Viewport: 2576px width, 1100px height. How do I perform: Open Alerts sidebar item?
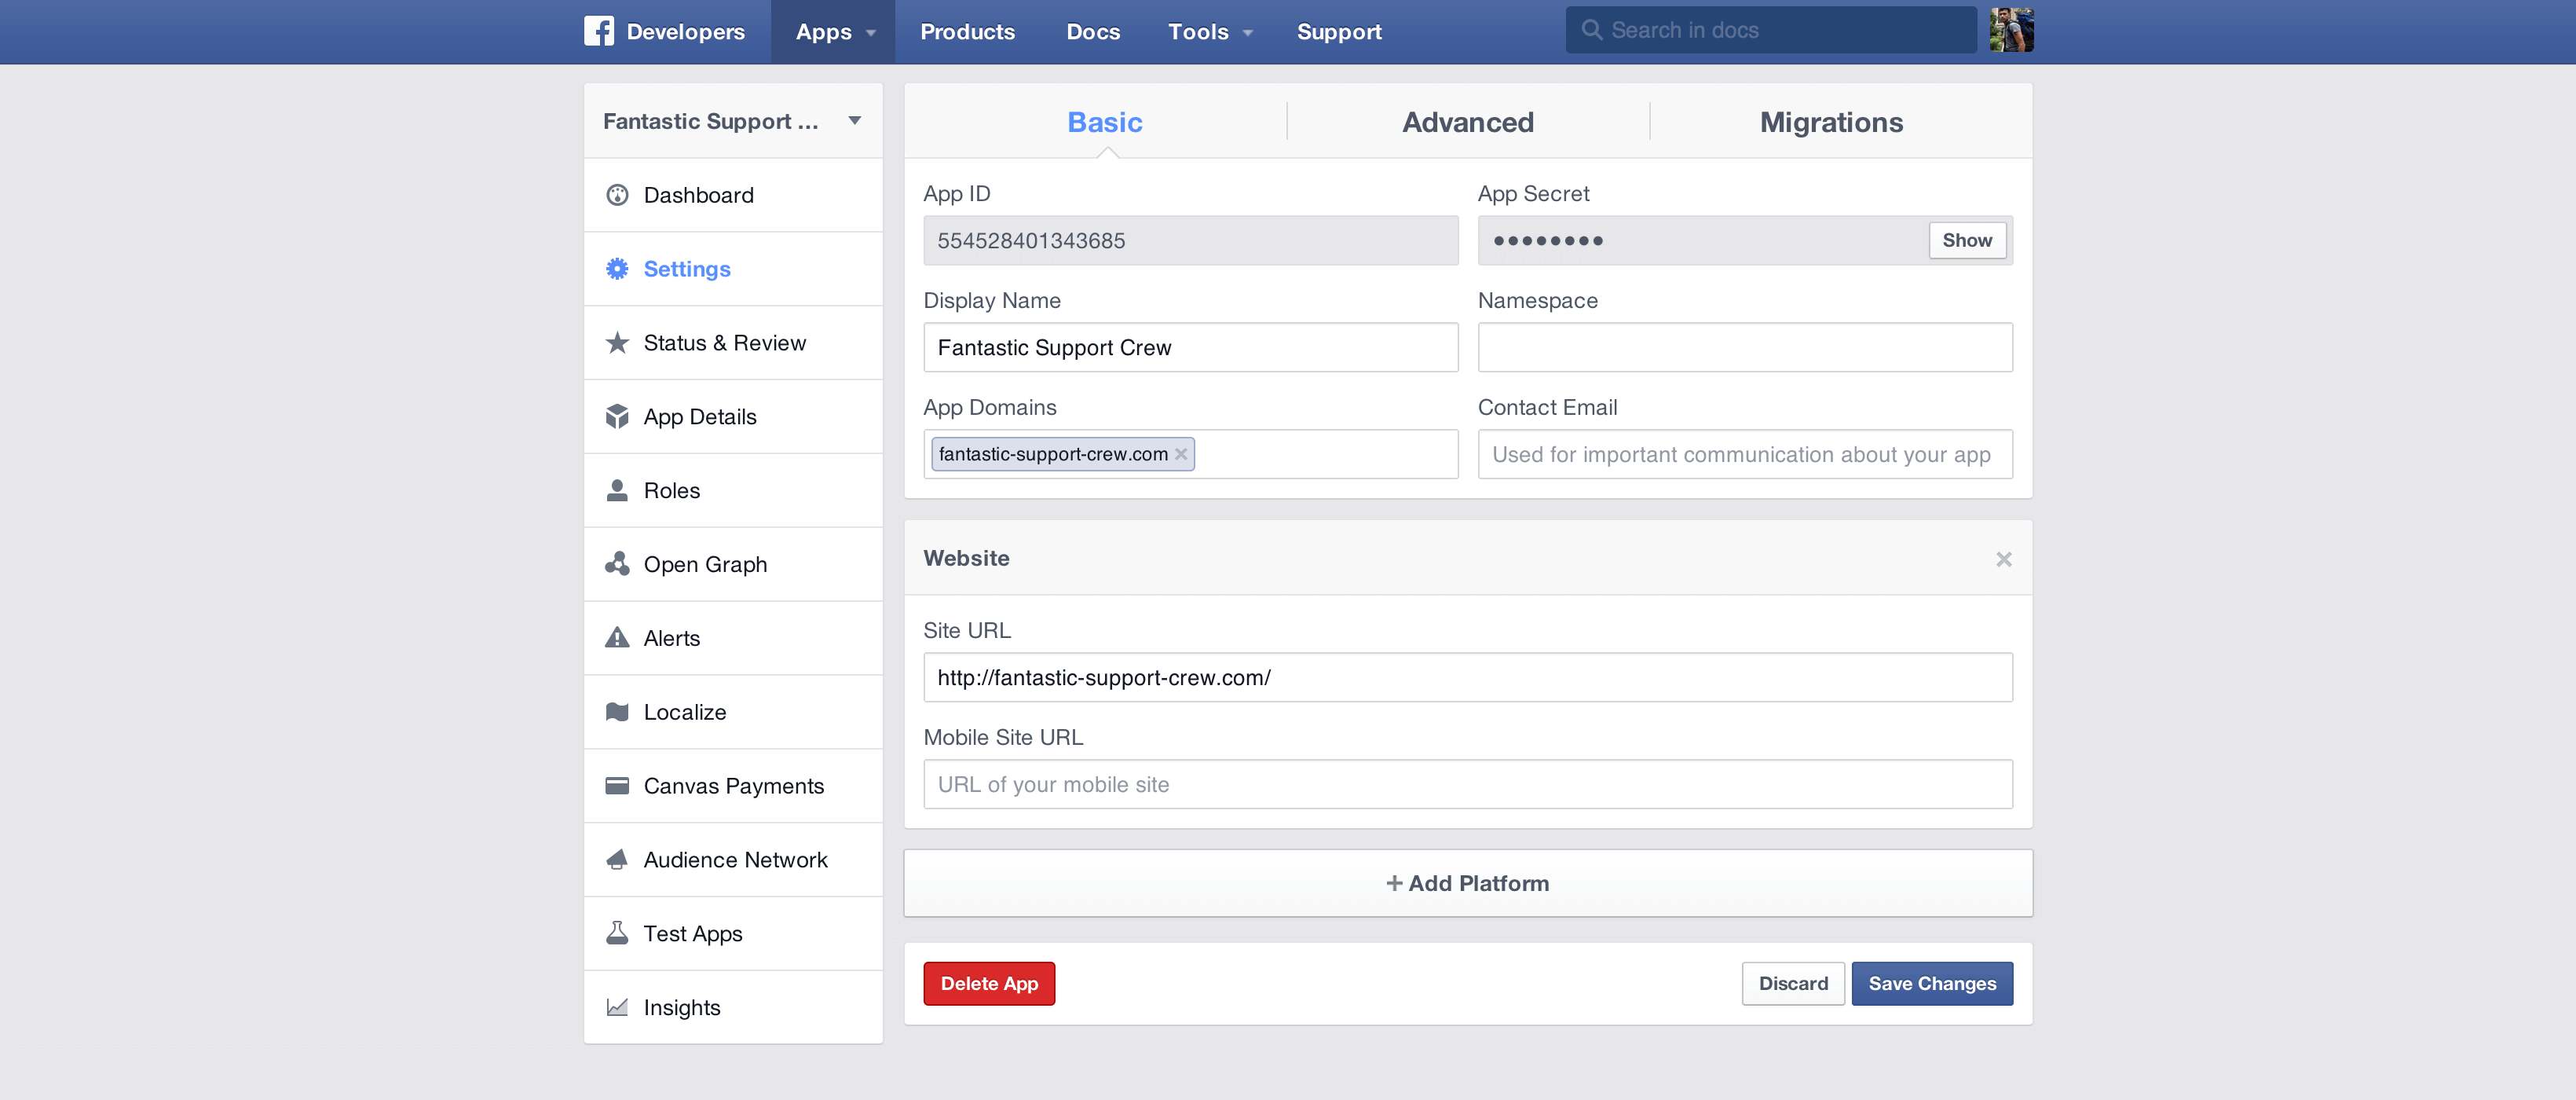tap(733, 638)
